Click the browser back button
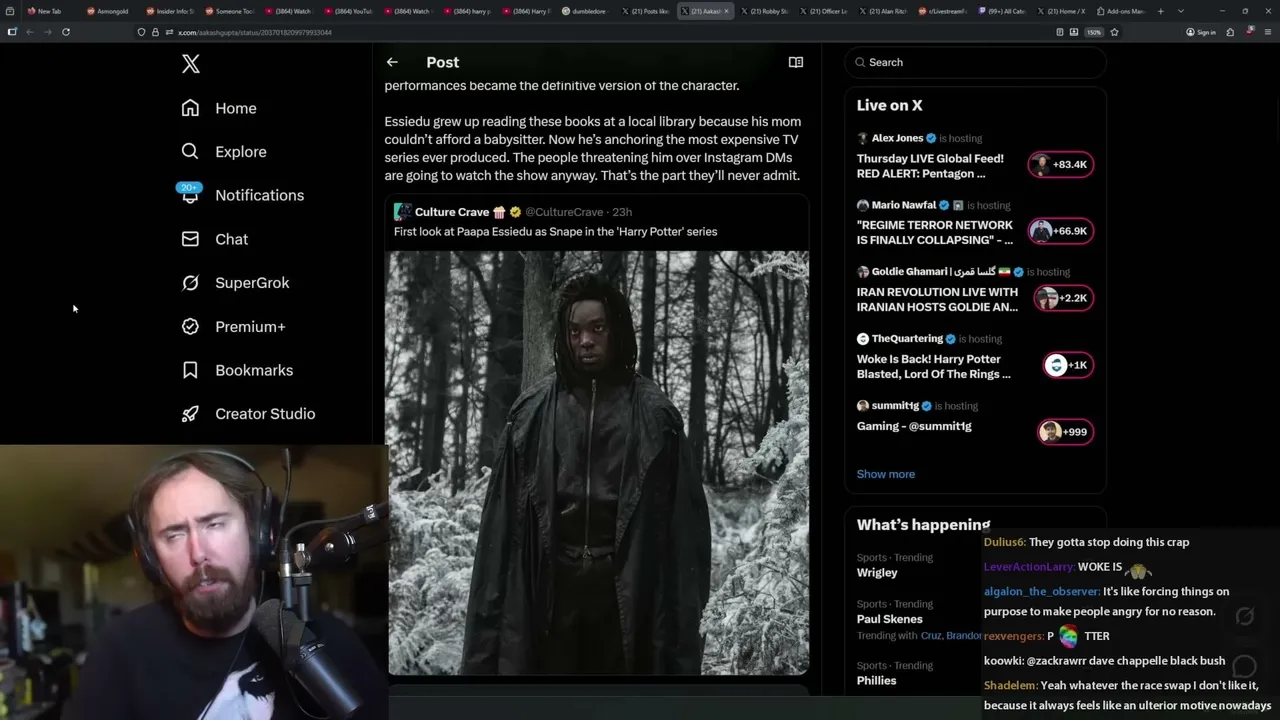Screen dimensions: 1280x720 coord(30,32)
